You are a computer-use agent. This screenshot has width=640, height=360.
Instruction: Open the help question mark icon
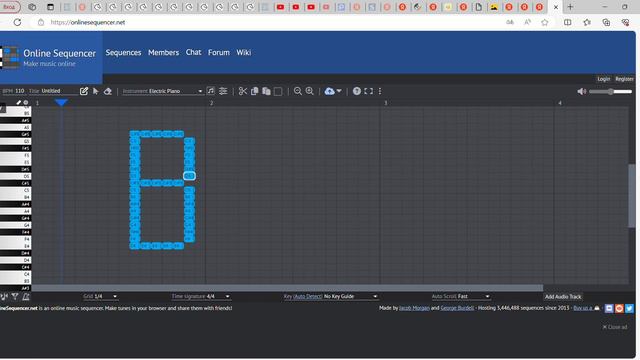click(x=357, y=91)
